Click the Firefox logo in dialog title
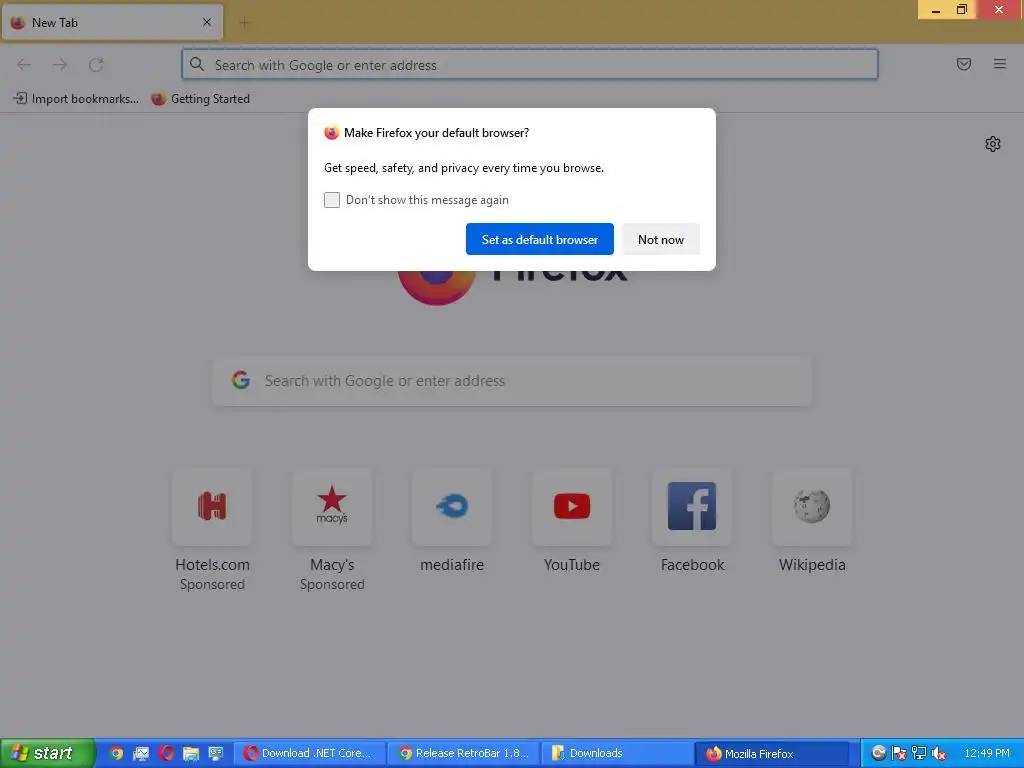Screen dimensions: 1024x768 332,133
